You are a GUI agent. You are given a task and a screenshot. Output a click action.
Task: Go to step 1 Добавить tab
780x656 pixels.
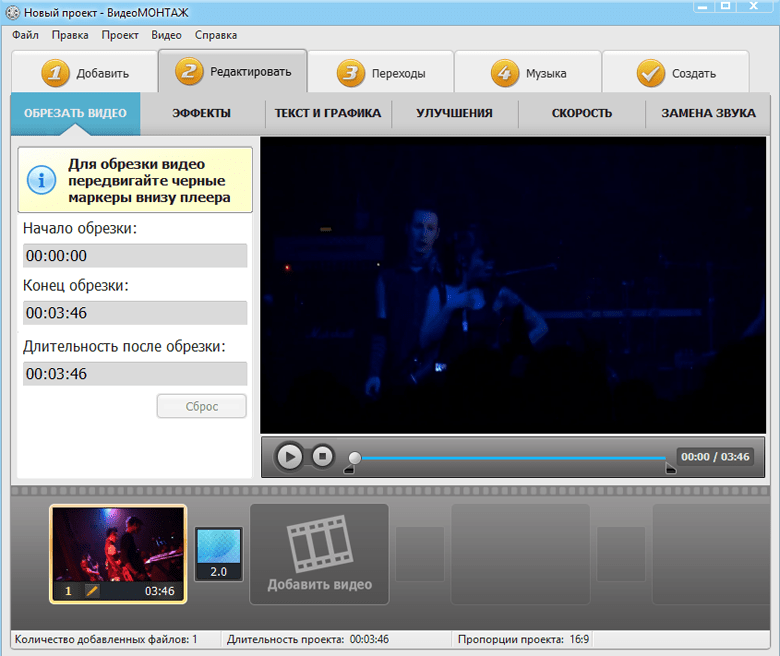85,73
